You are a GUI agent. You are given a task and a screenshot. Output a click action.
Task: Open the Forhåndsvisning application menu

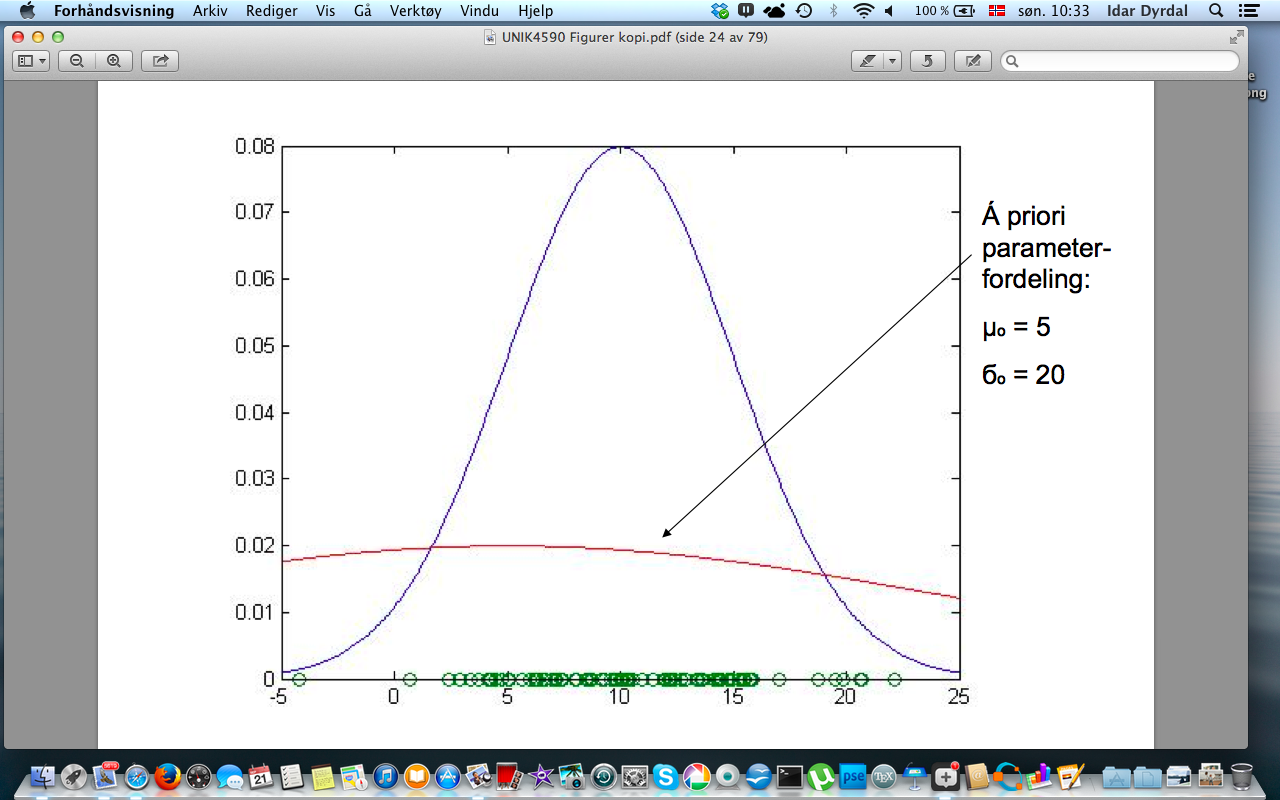pyautogui.click(x=114, y=11)
